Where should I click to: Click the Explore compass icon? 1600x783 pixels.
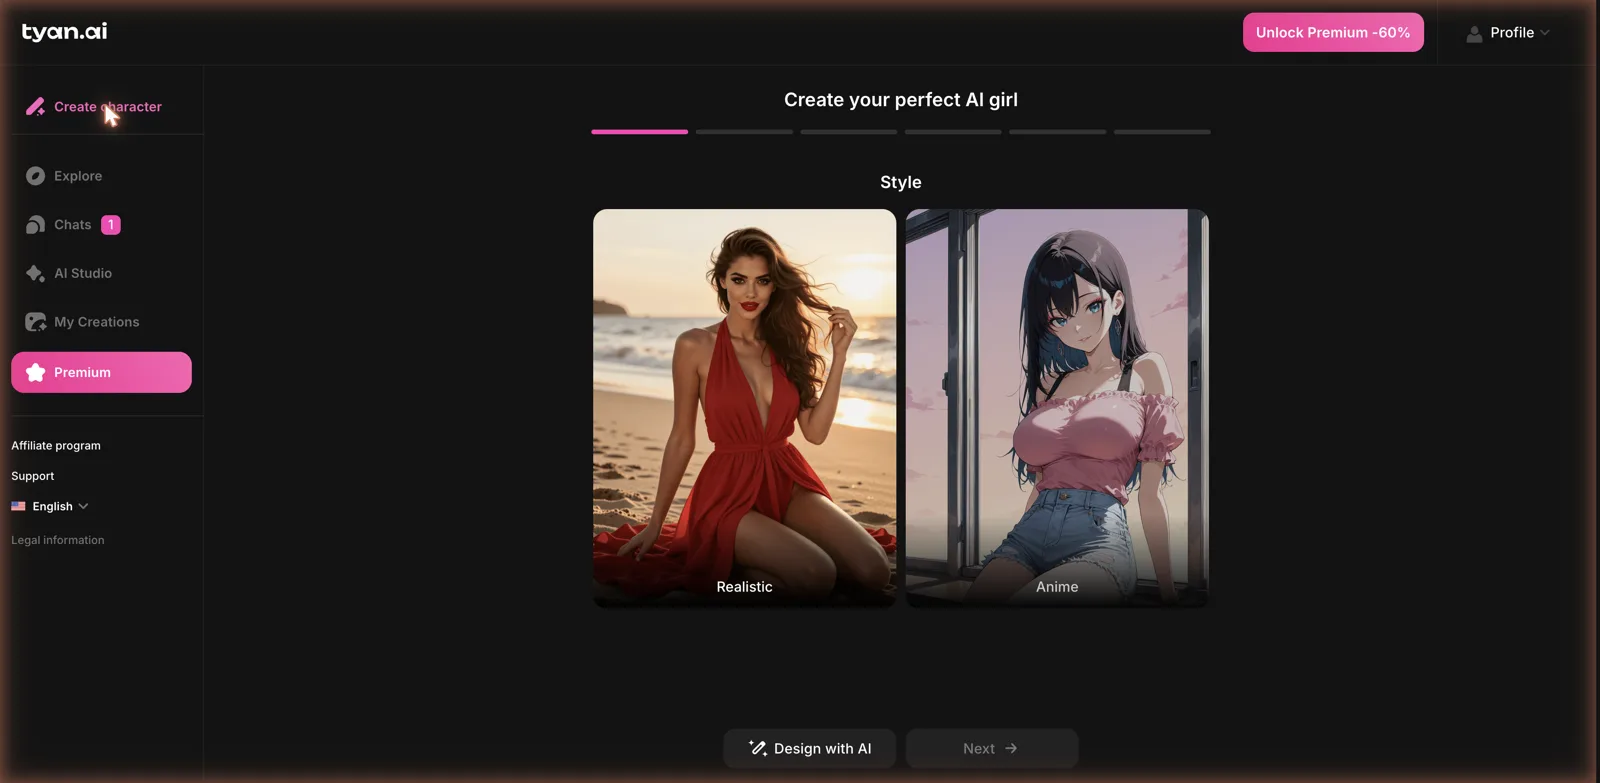35,176
